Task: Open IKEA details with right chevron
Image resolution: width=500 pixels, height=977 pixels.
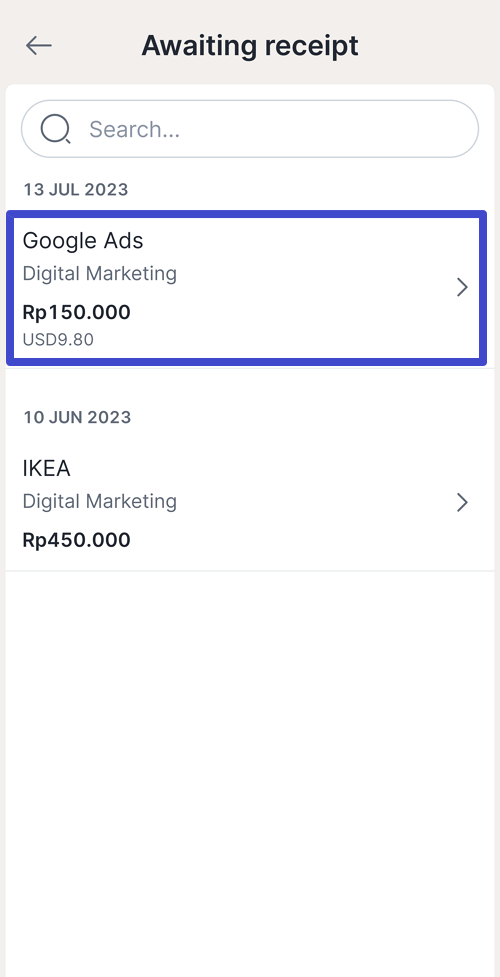Action: pyautogui.click(x=462, y=502)
